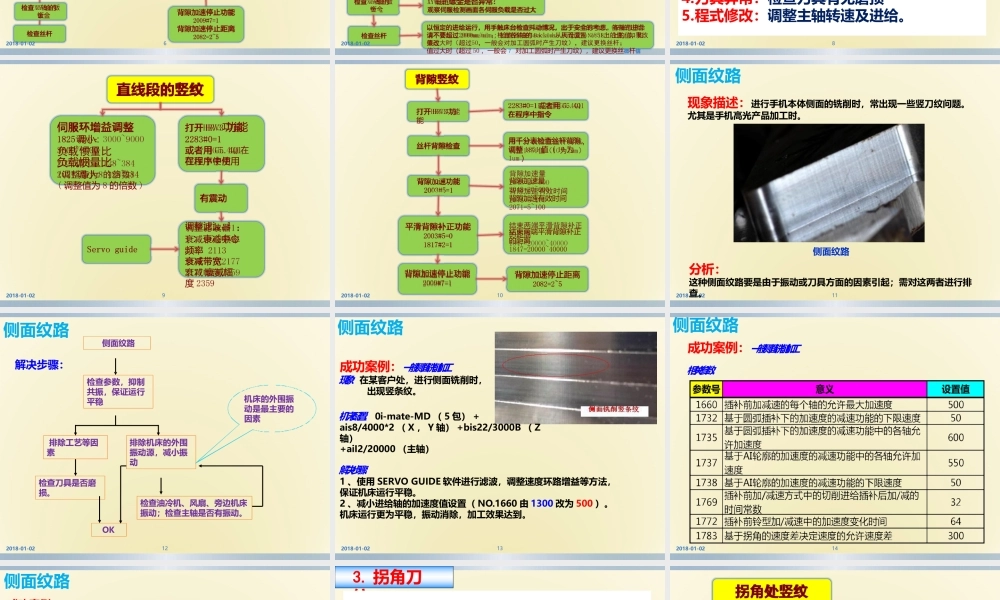Click the 3. 拐角刀 title box
This screenshot has width=1000, height=600.
click(394, 577)
